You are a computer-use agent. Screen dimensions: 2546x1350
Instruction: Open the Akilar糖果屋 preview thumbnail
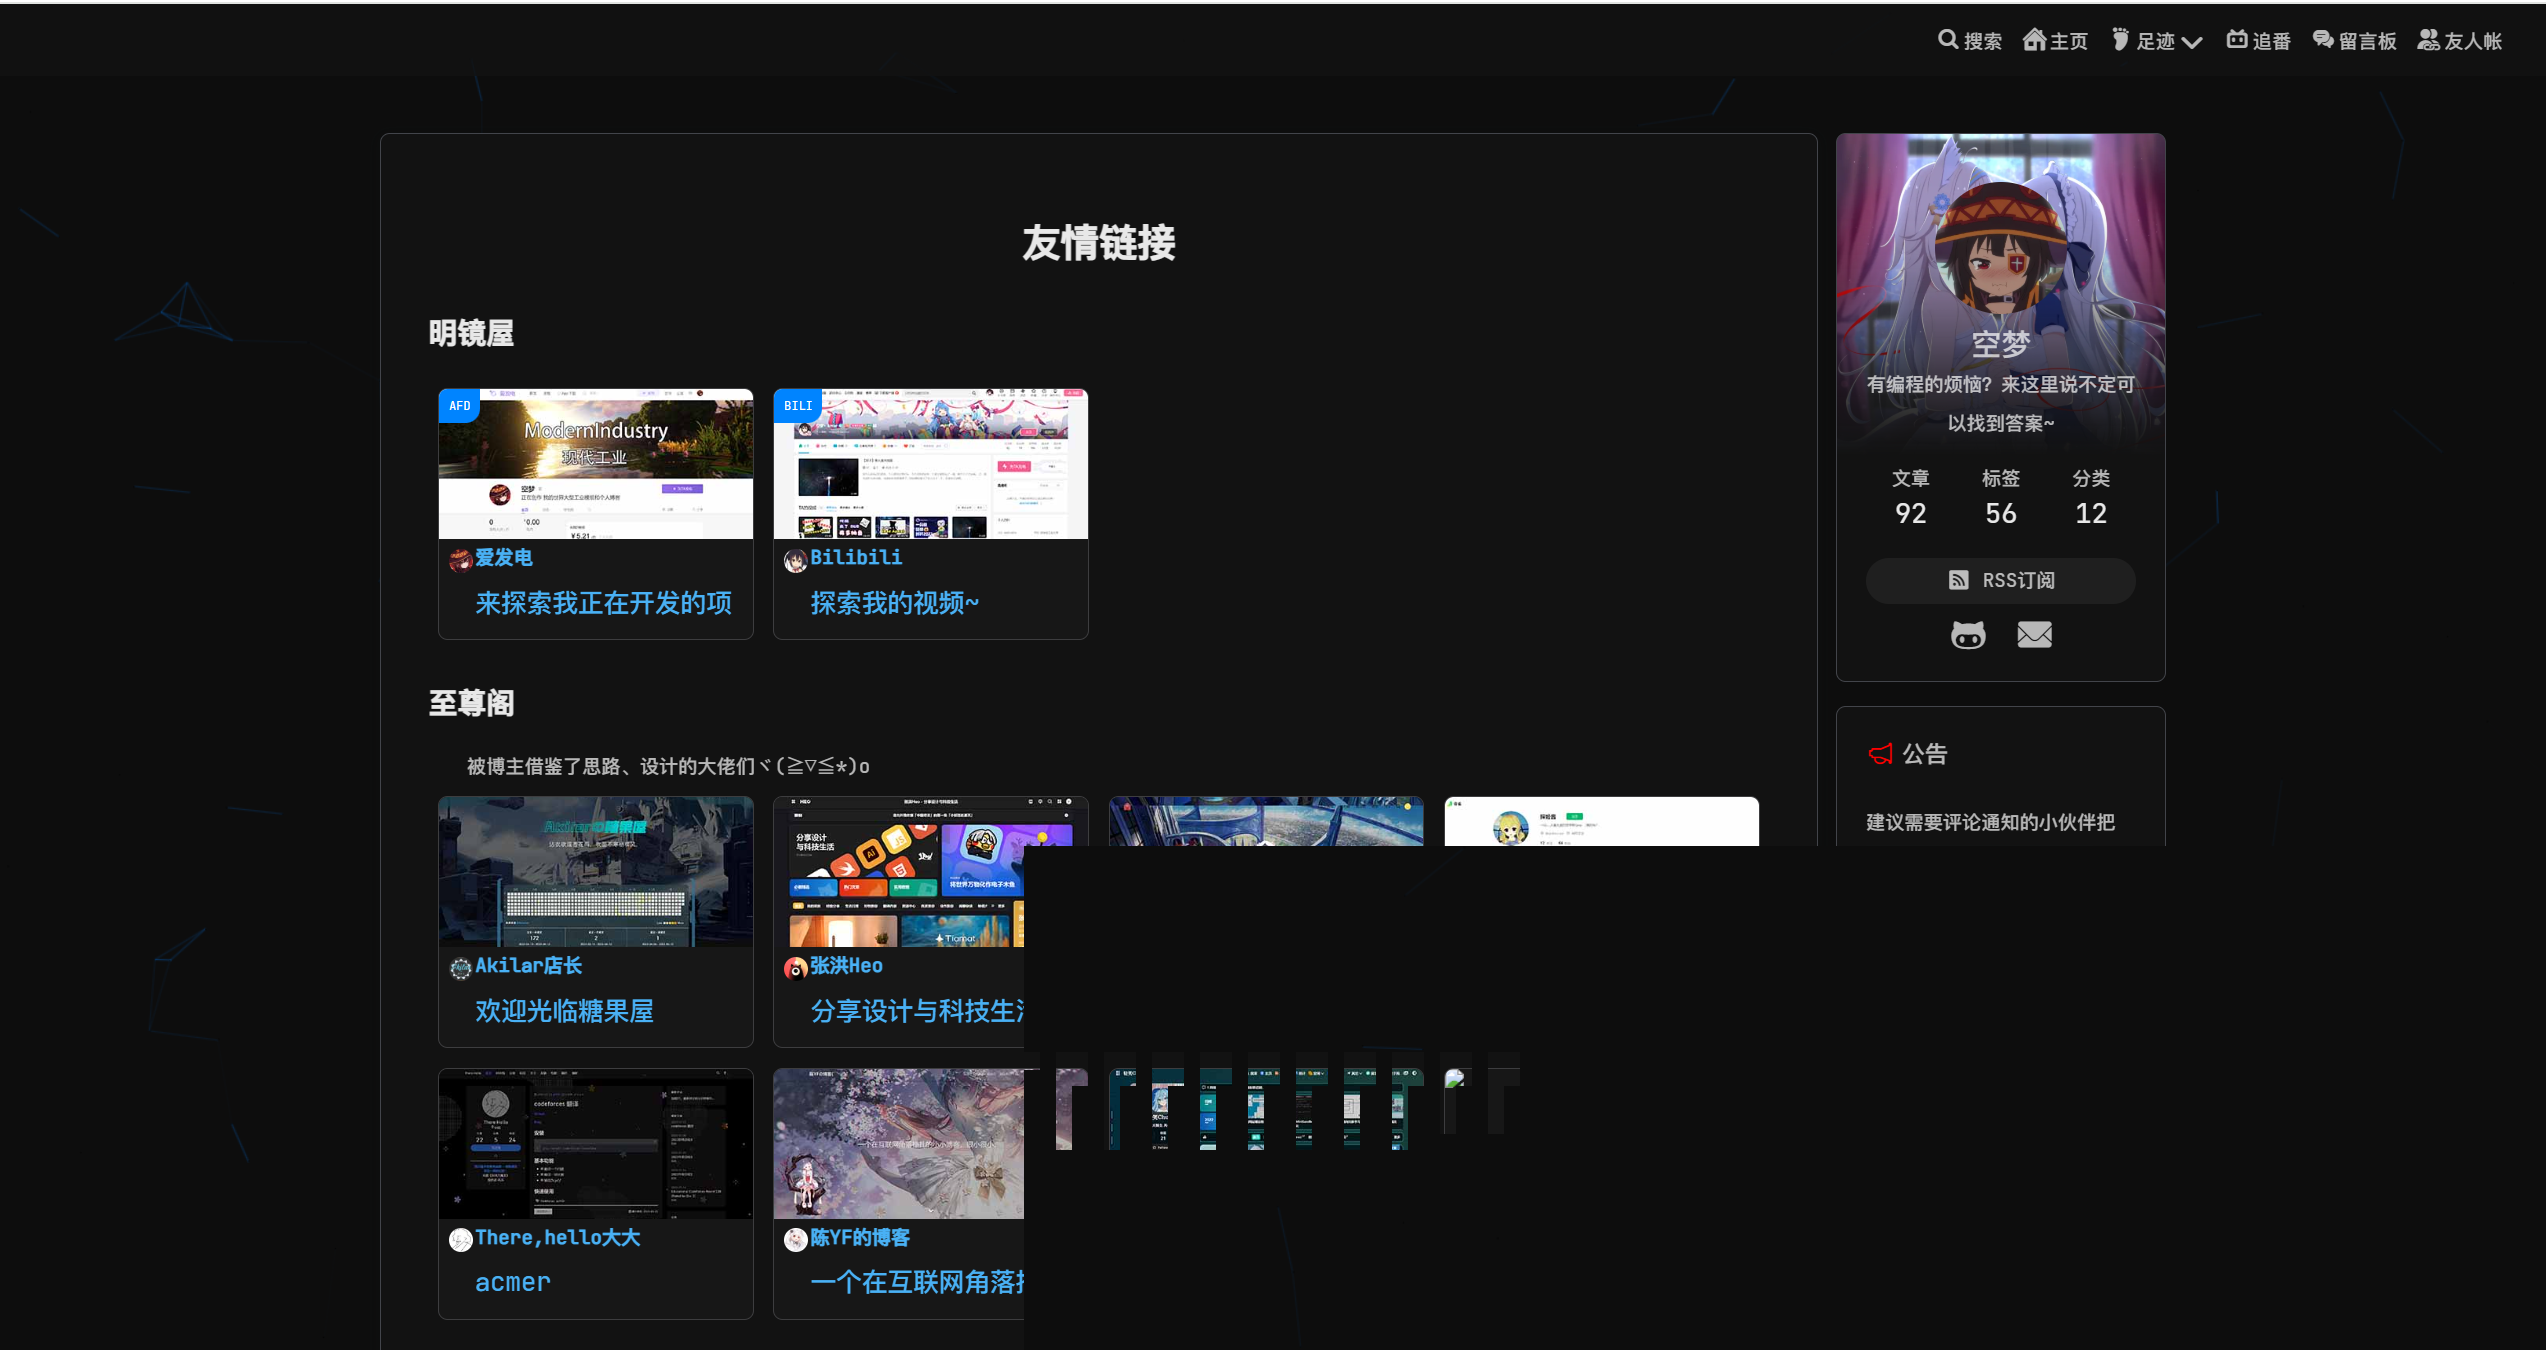pyautogui.click(x=596, y=872)
